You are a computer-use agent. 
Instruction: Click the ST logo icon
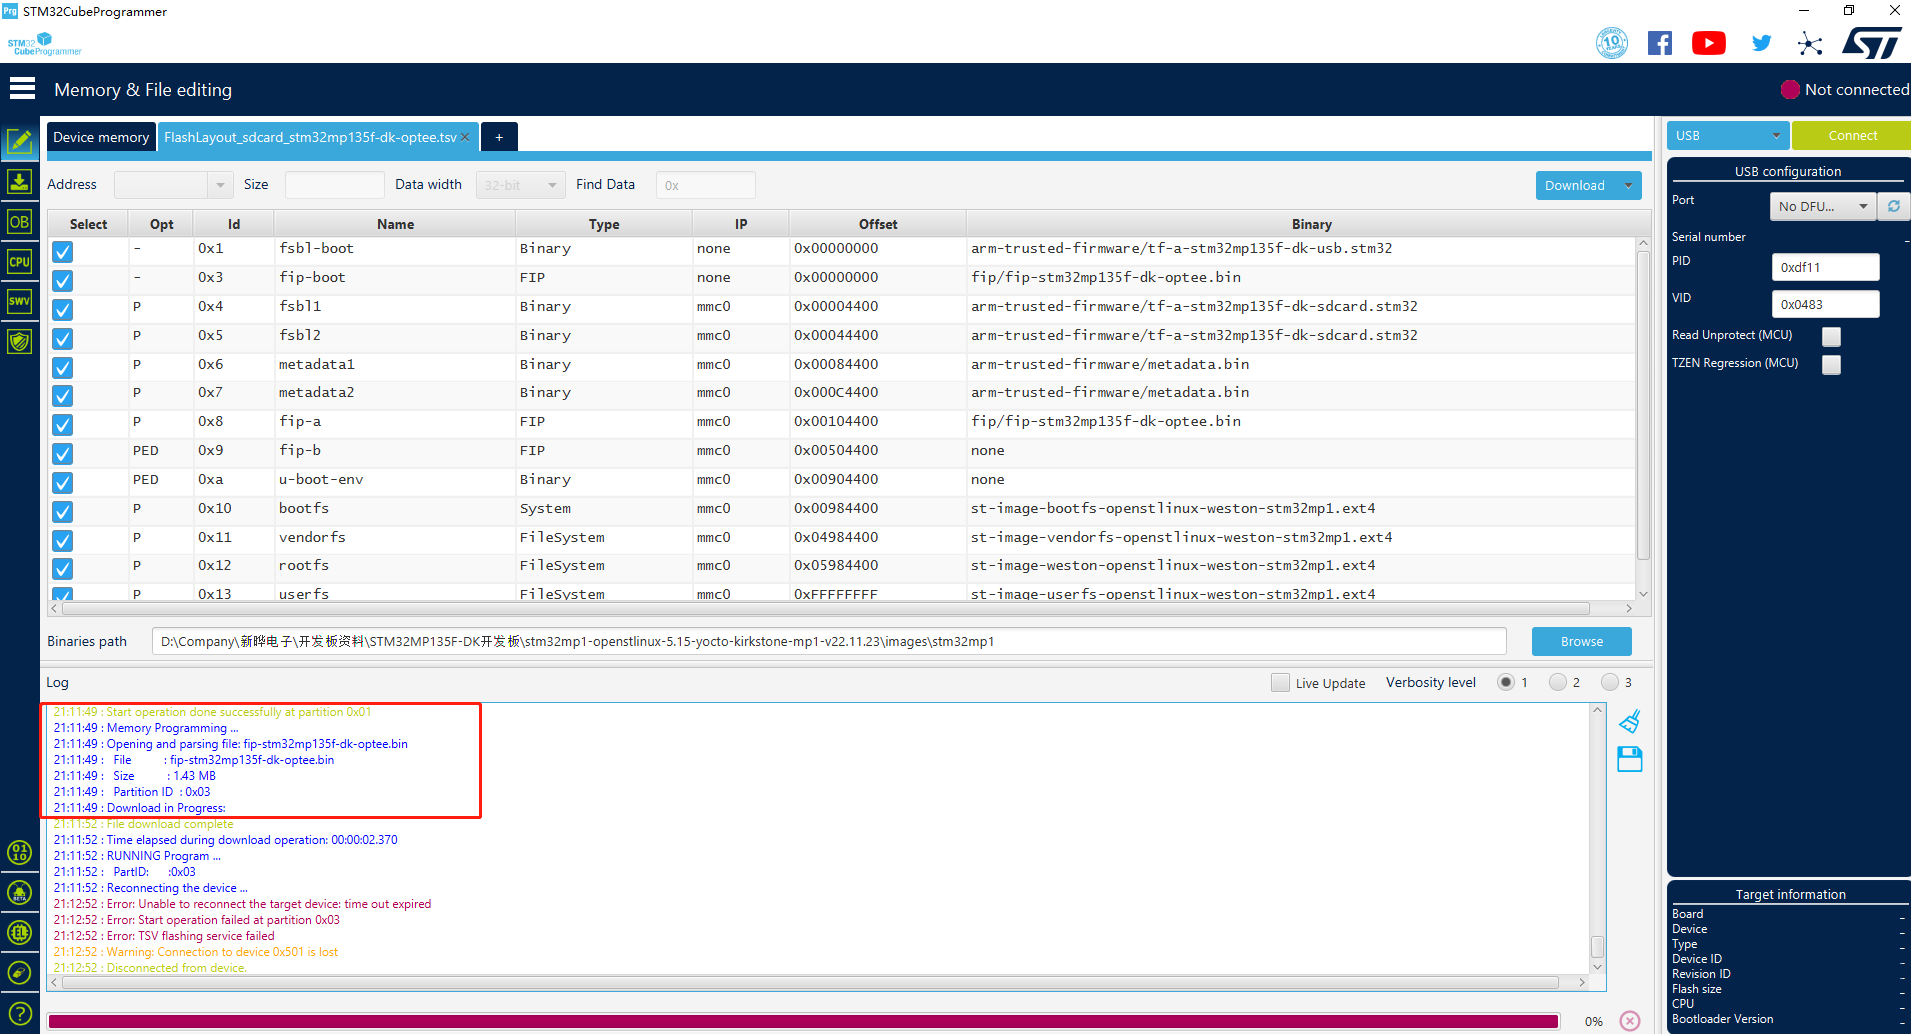(1872, 43)
